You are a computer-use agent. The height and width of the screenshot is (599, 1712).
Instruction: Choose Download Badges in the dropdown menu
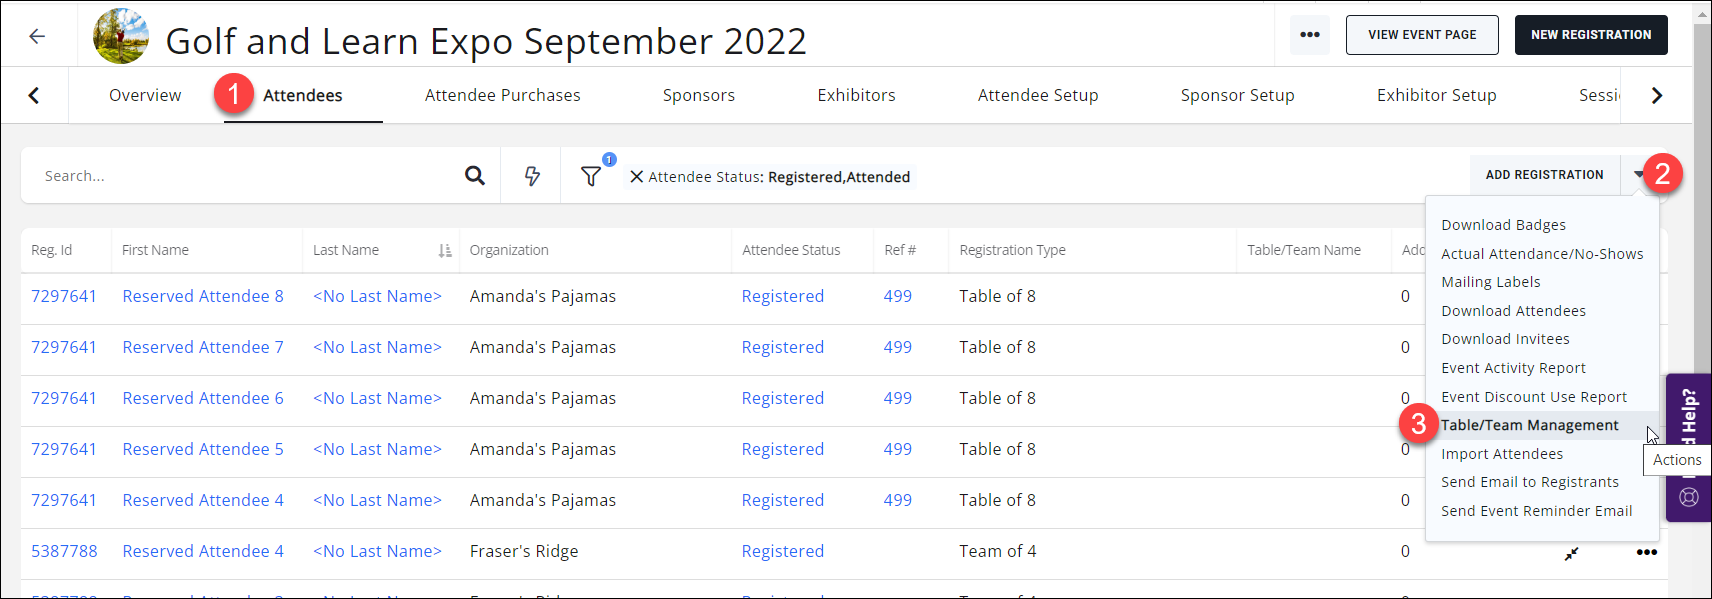1503,225
